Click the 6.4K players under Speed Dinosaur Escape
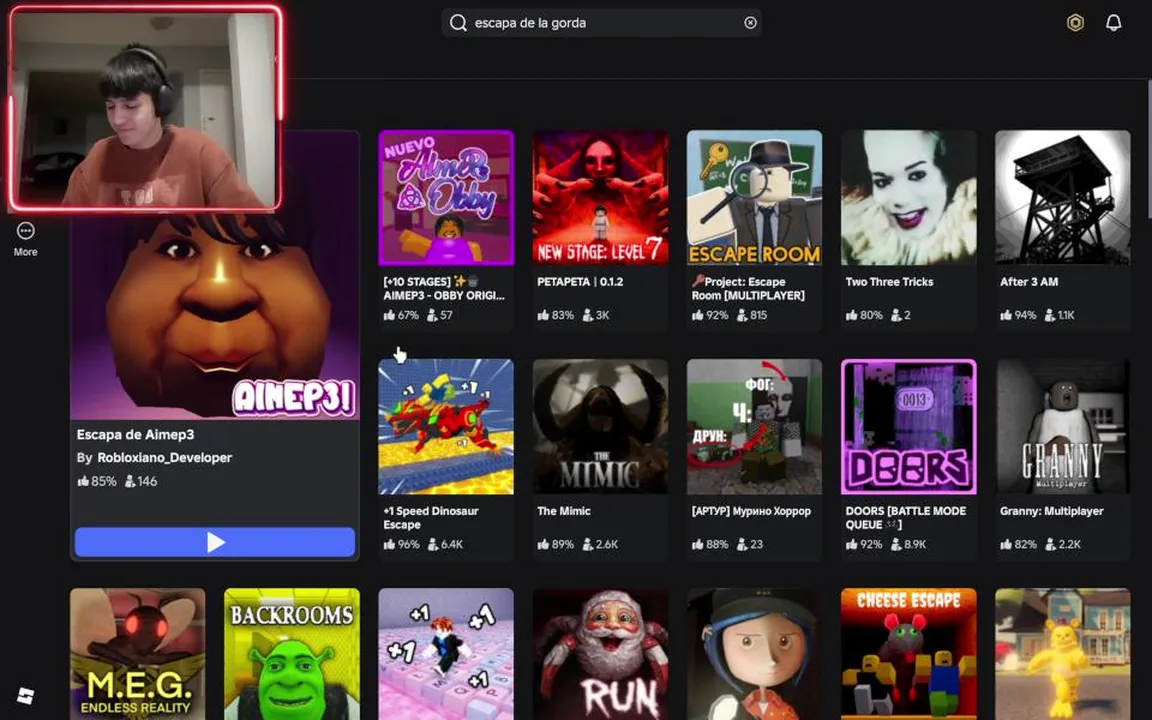1152x720 pixels. tap(446, 544)
